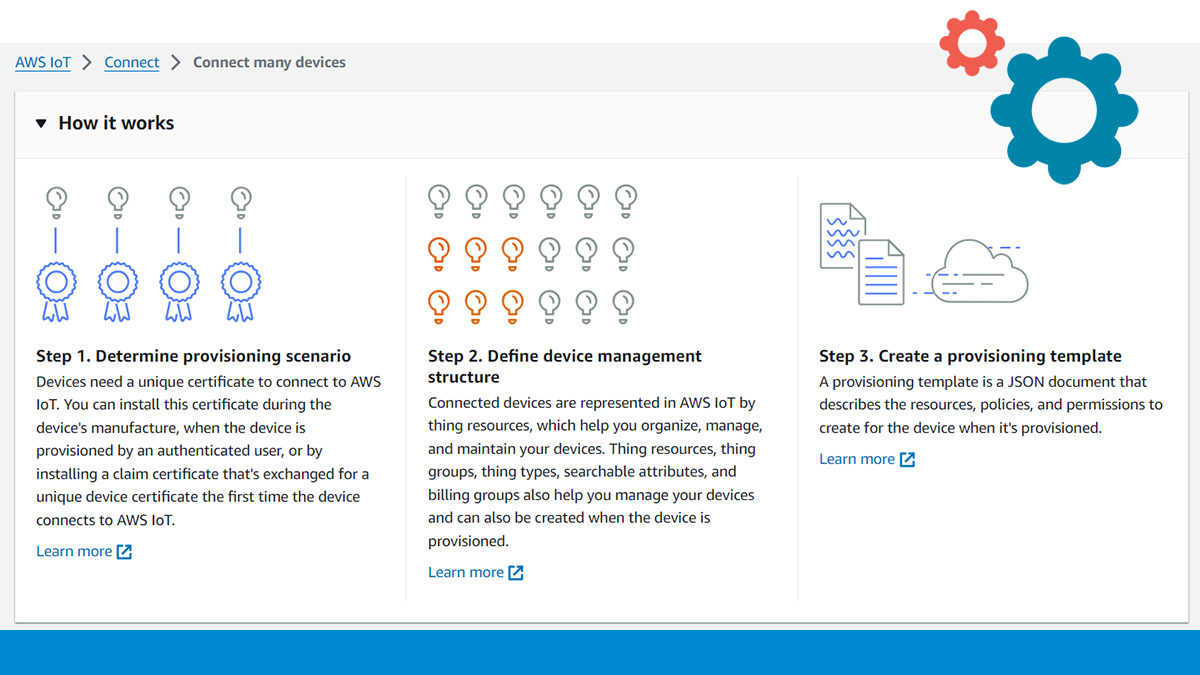Click the chevron between AWS IoT and Connect
Screen dimensions: 1200x675
click(x=88, y=62)
